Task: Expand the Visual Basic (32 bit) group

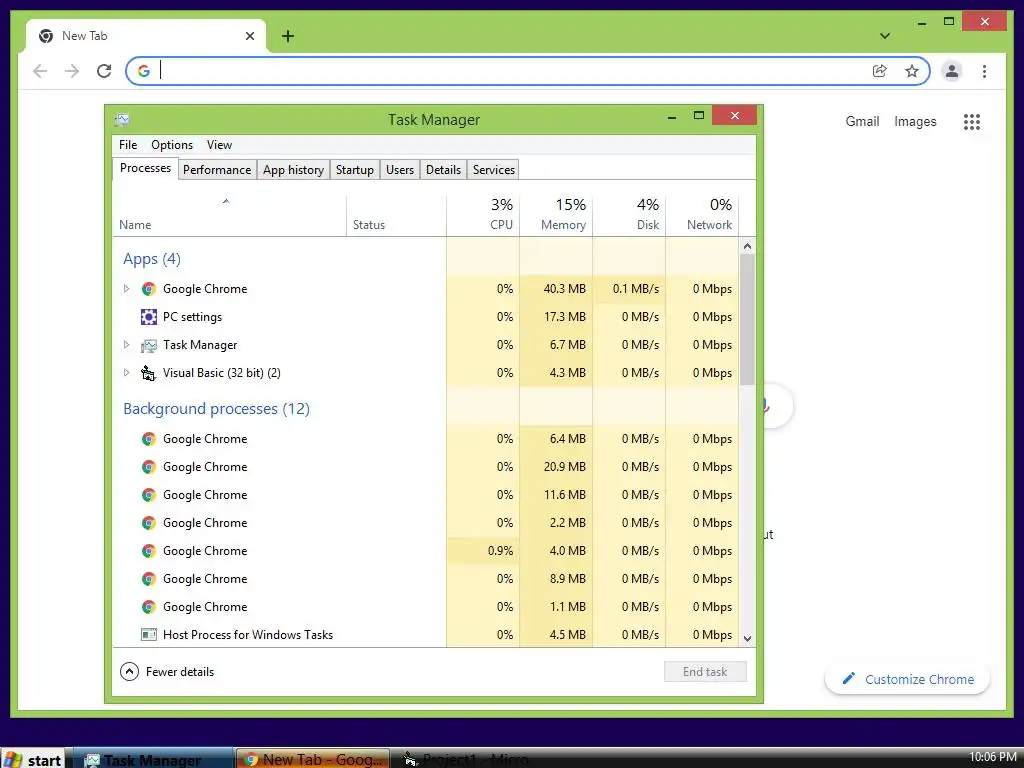Action: tap(126, 373)
